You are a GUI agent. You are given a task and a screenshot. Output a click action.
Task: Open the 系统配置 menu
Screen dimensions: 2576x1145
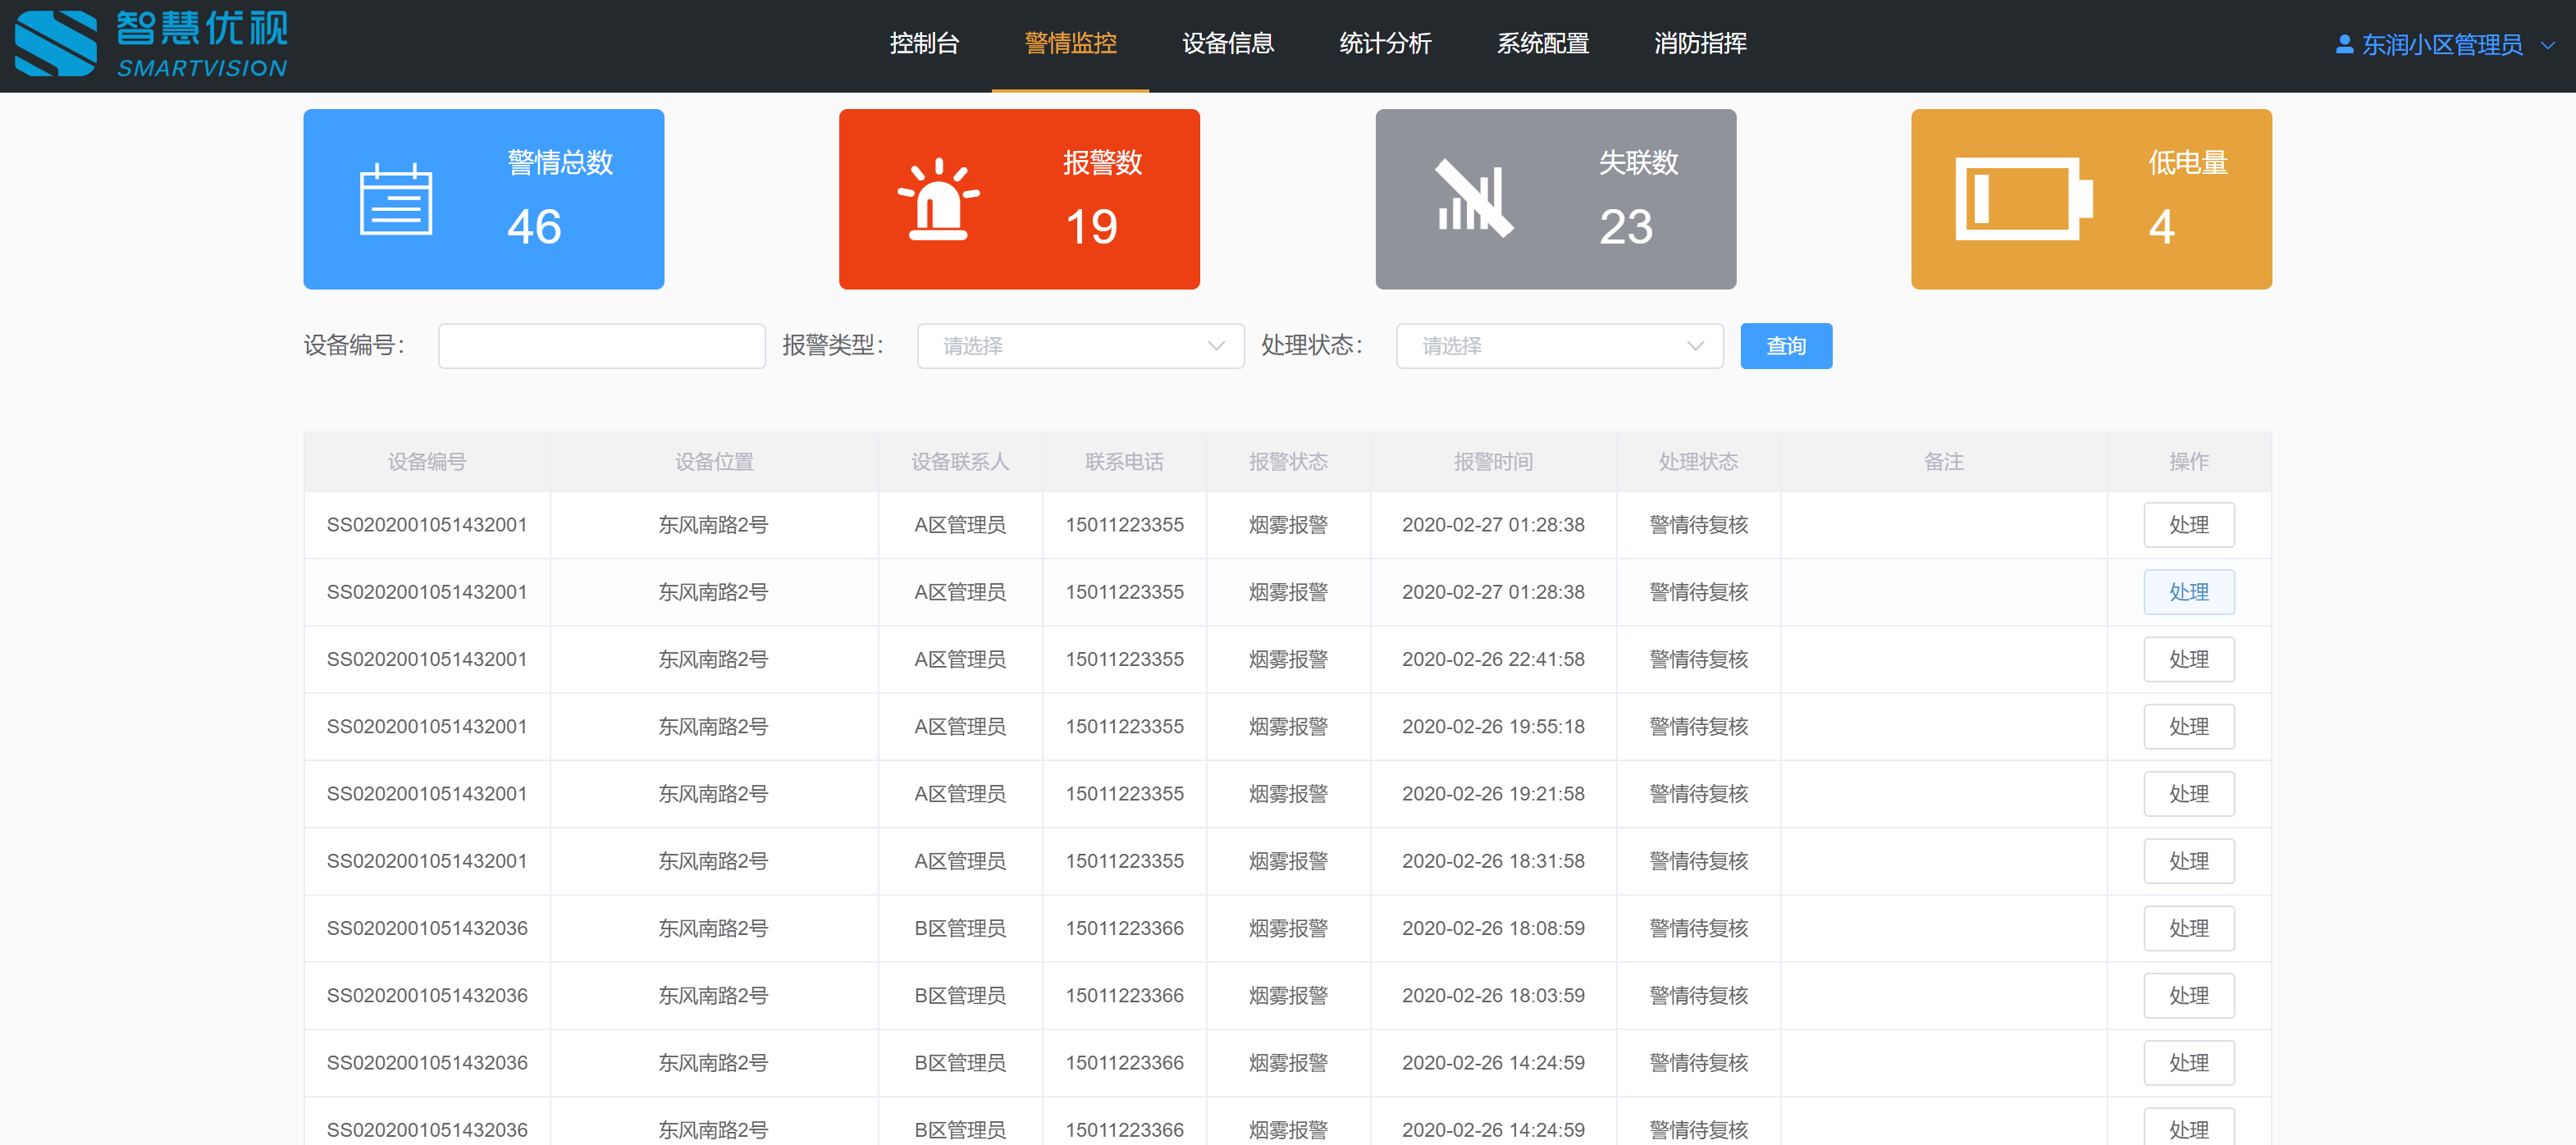pyautogui.click(x=1542, y=44)
